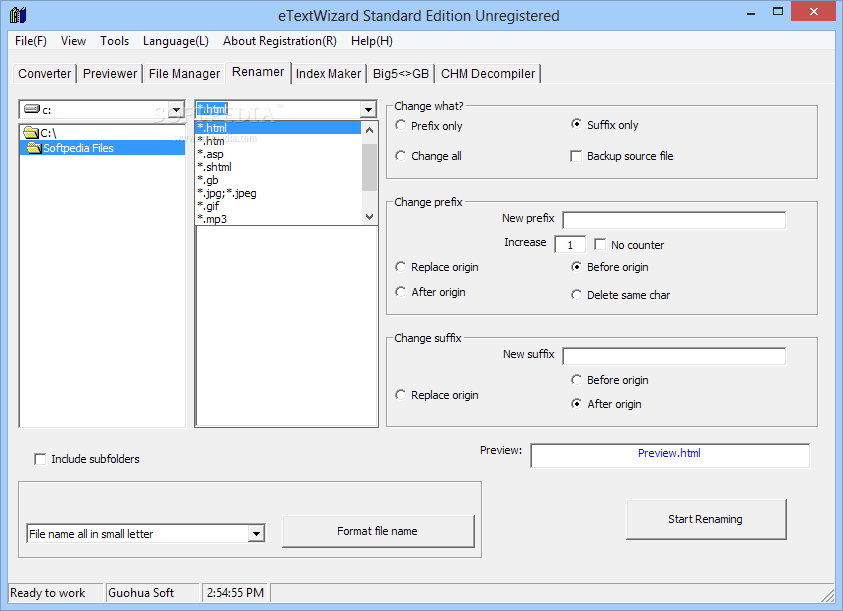Screen dimensions: 843x611
Task: Open the View menu
Action: pos(73,41)
